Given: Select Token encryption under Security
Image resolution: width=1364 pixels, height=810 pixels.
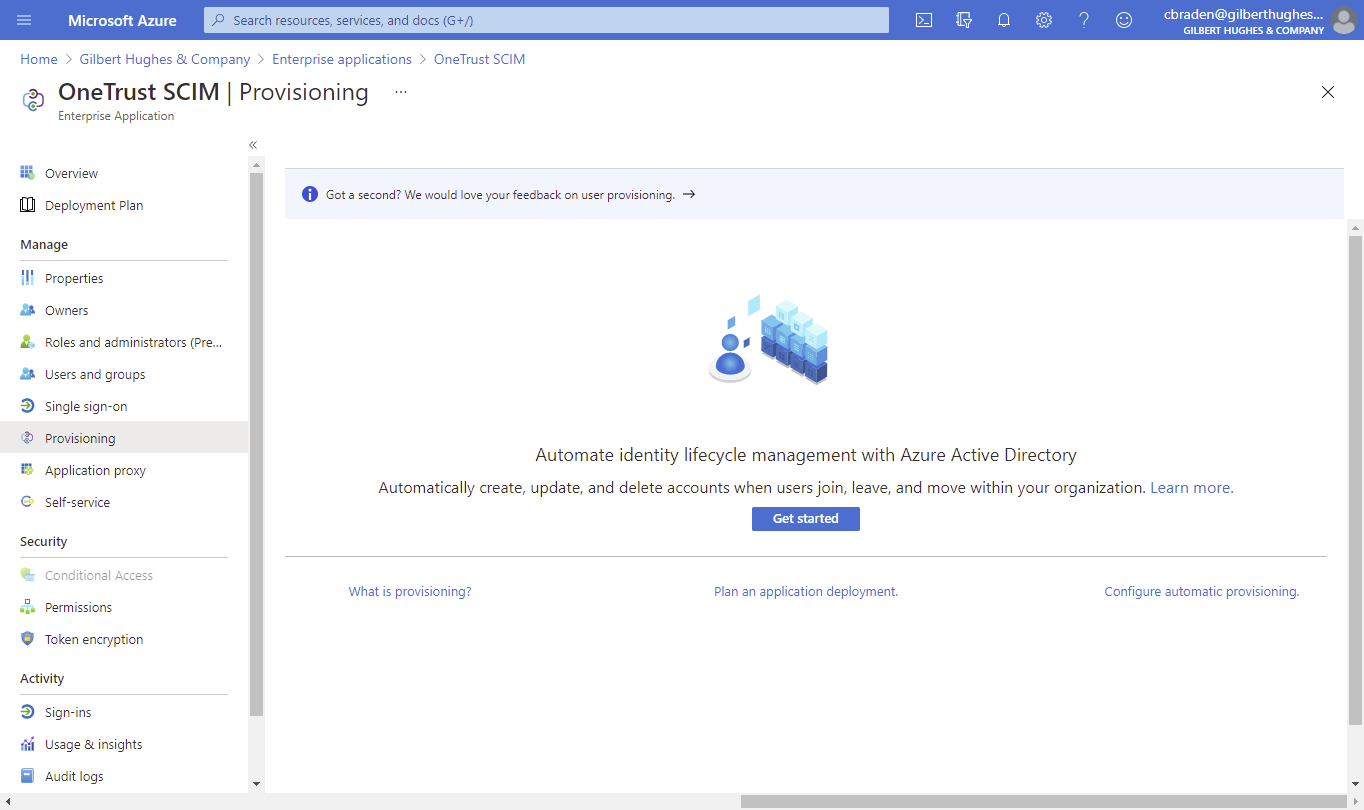Looking at the screenshot, I should [93, 639].
